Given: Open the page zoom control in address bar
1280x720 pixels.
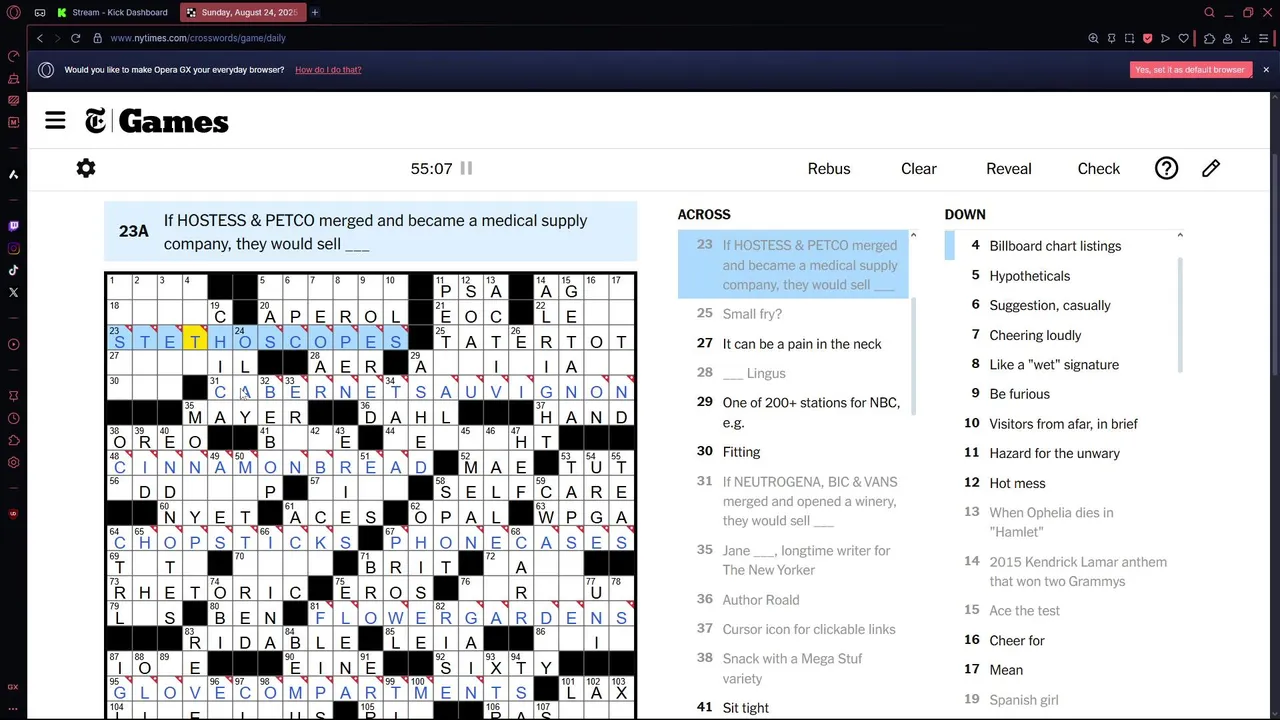Looking at the screenshot, I should click(1093, 38).
